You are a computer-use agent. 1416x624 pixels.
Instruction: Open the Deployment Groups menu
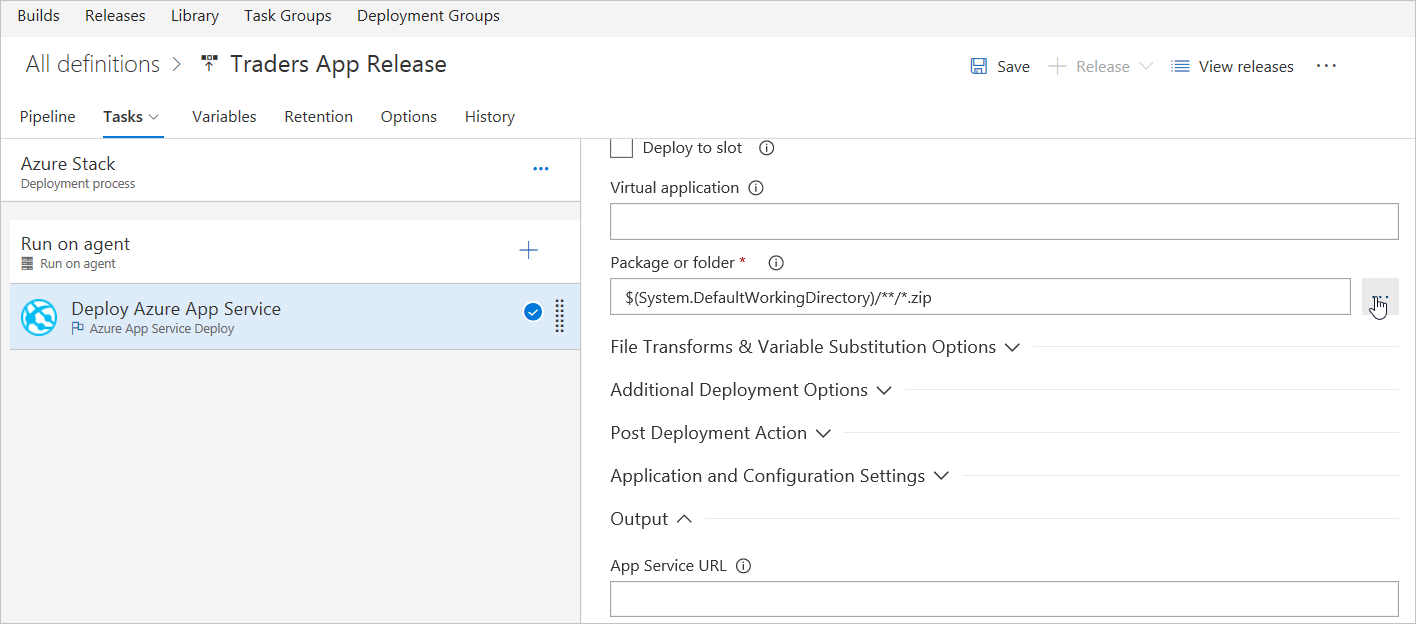tap(428, 16)
